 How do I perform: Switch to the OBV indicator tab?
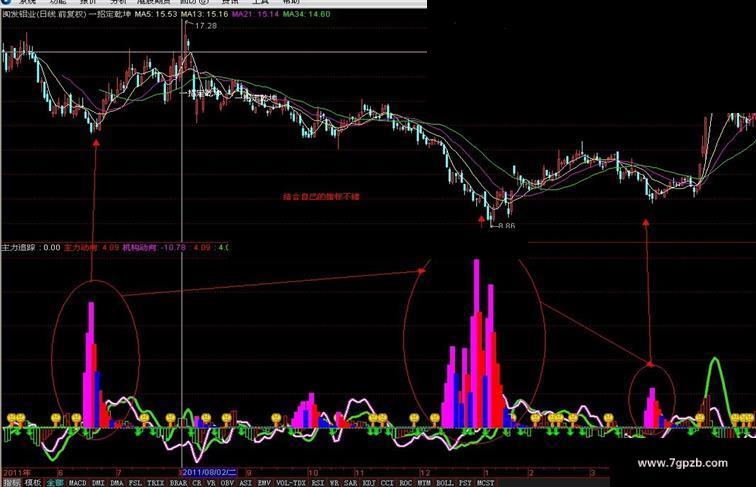227,483
